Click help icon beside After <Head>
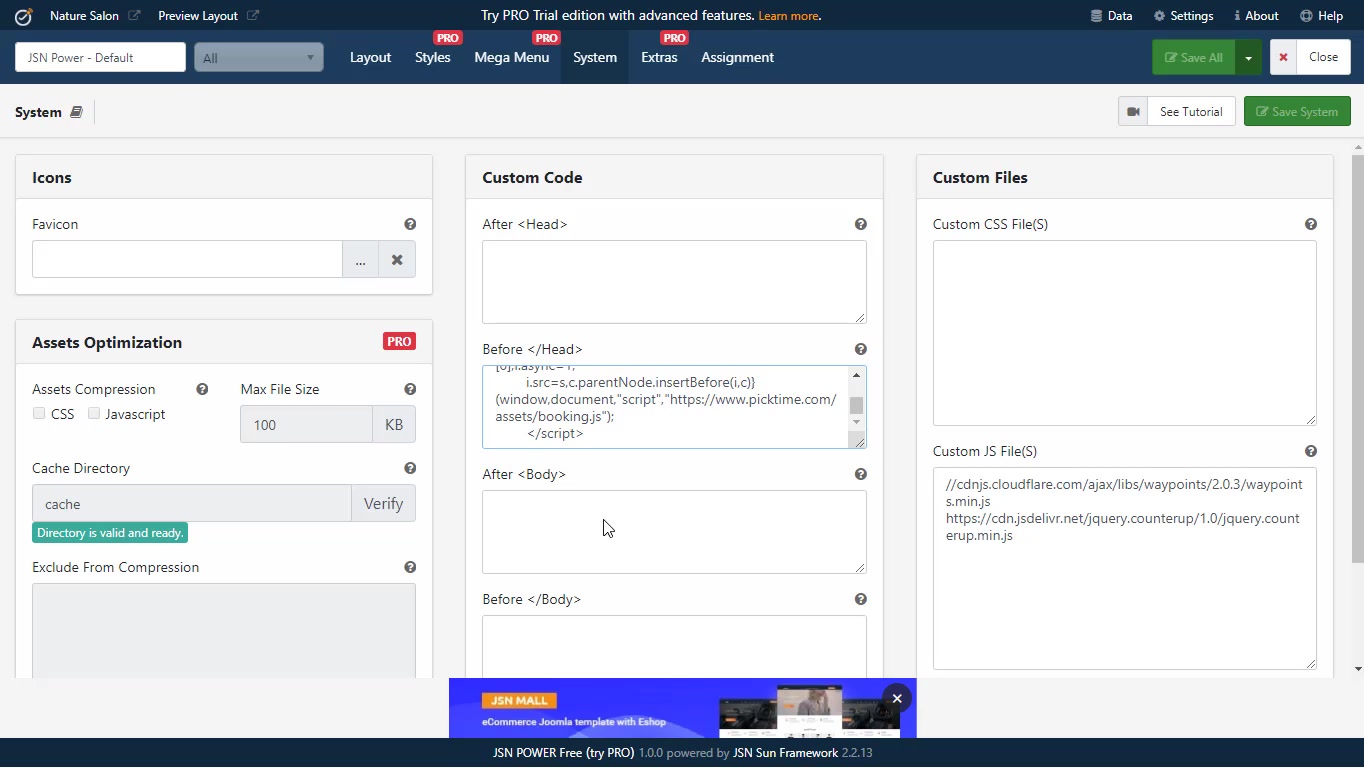Image resolution: width=1364 pixels, height=768 pixels. (860, 225)
